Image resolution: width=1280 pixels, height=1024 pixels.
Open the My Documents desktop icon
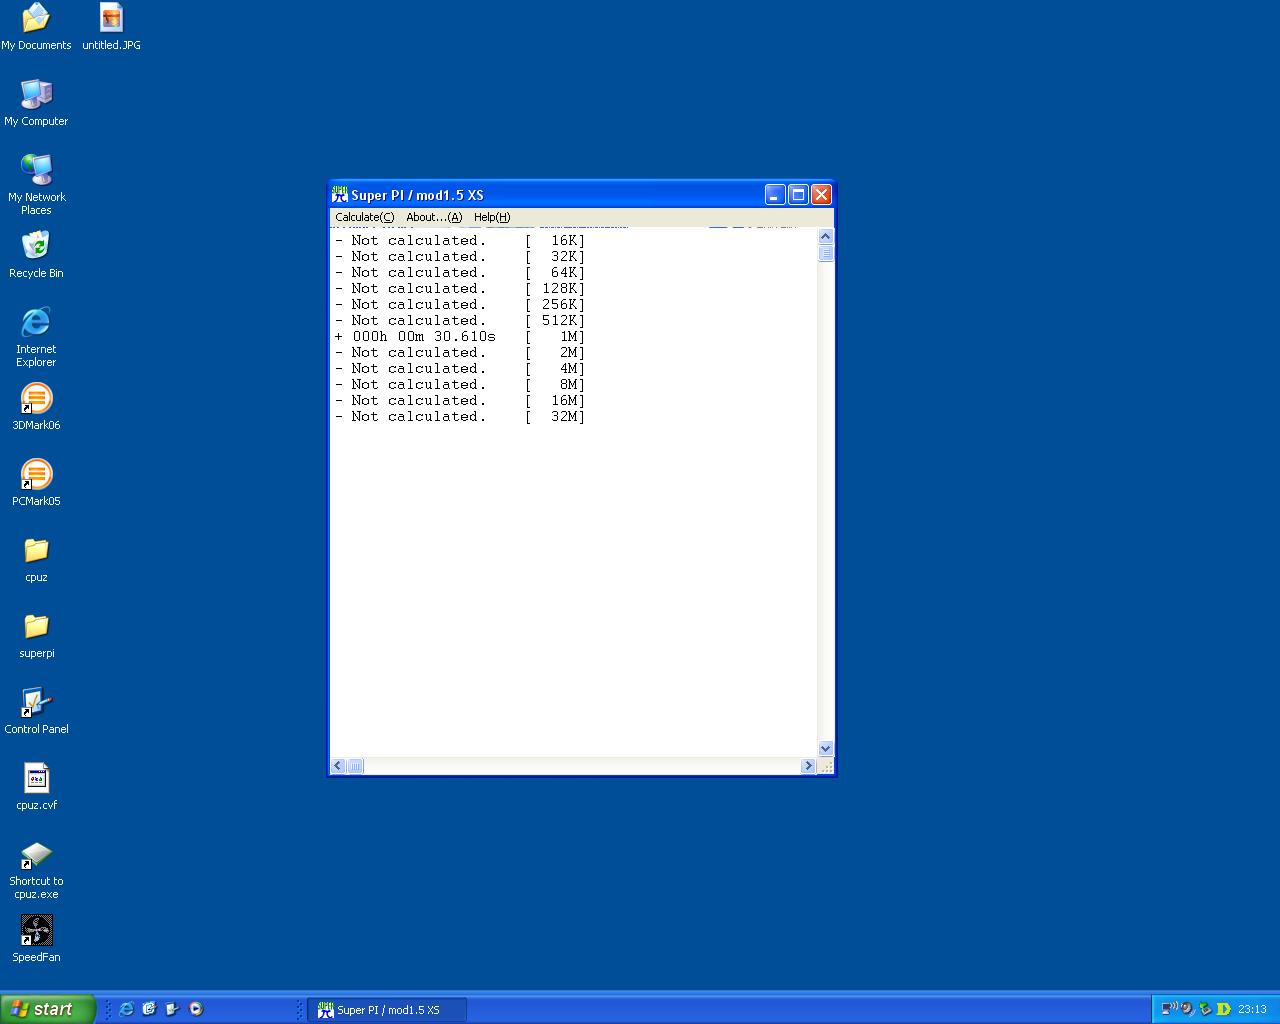tap(36, 27)
